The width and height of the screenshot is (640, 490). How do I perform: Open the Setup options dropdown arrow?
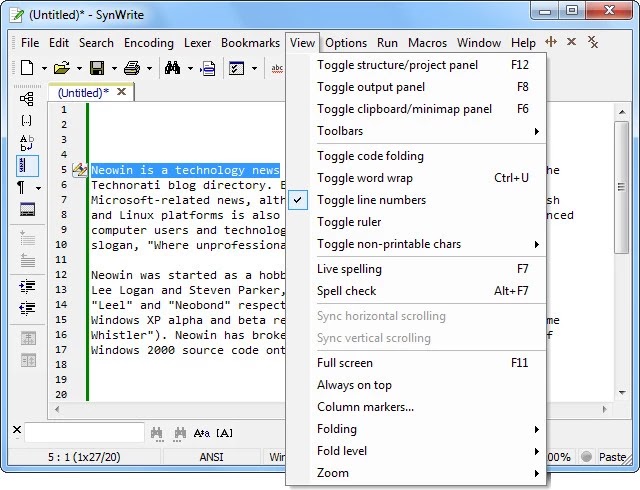click(254, 69)
